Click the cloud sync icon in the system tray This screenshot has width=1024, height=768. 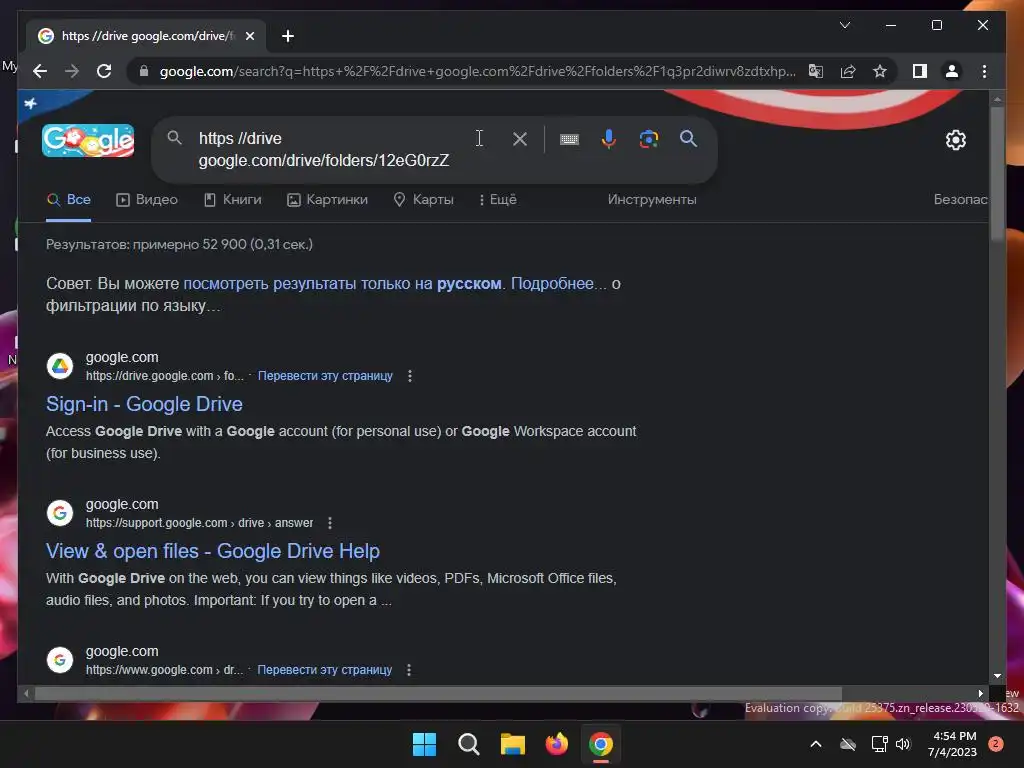point(848,744)
